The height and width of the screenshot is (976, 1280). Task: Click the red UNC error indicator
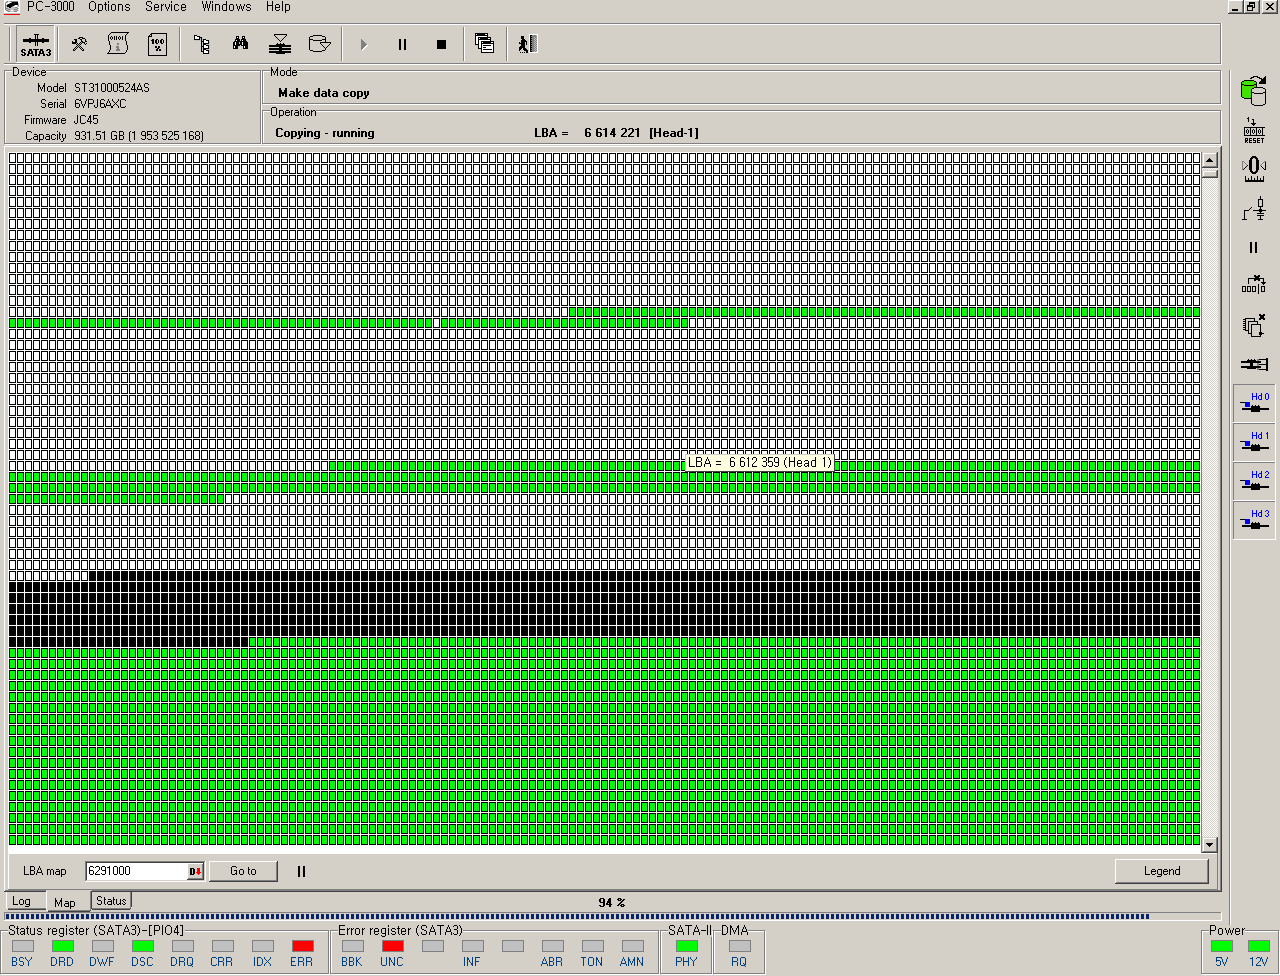(x=392, y=946)
